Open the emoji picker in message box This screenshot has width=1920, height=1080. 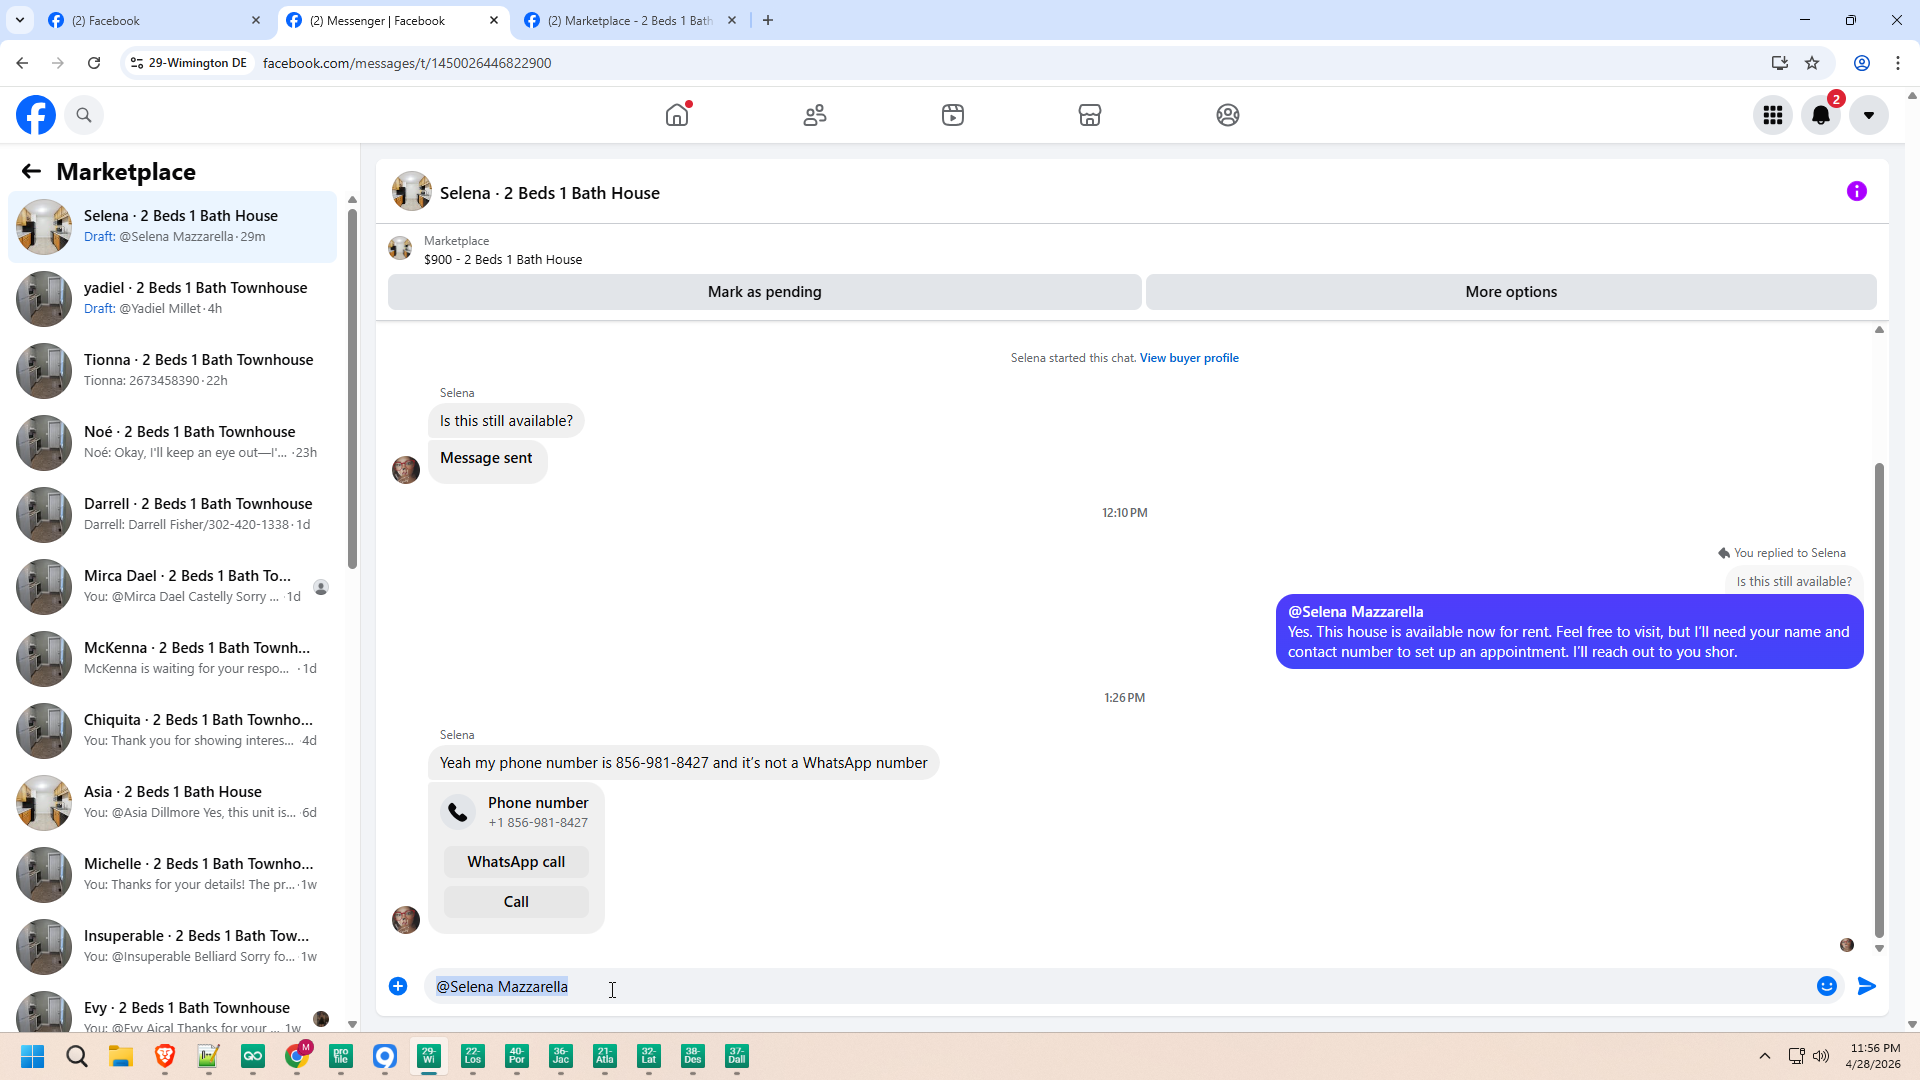pos(1826,986)
